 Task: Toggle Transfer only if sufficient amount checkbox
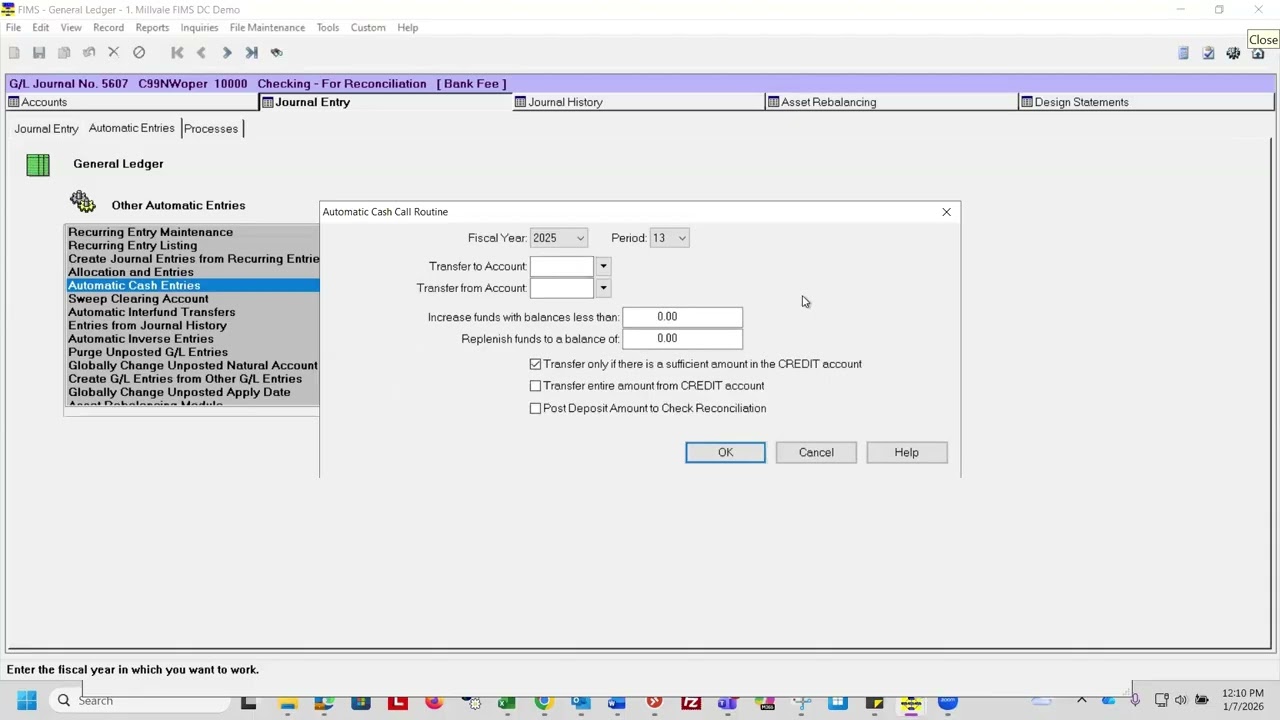[535, 364]
